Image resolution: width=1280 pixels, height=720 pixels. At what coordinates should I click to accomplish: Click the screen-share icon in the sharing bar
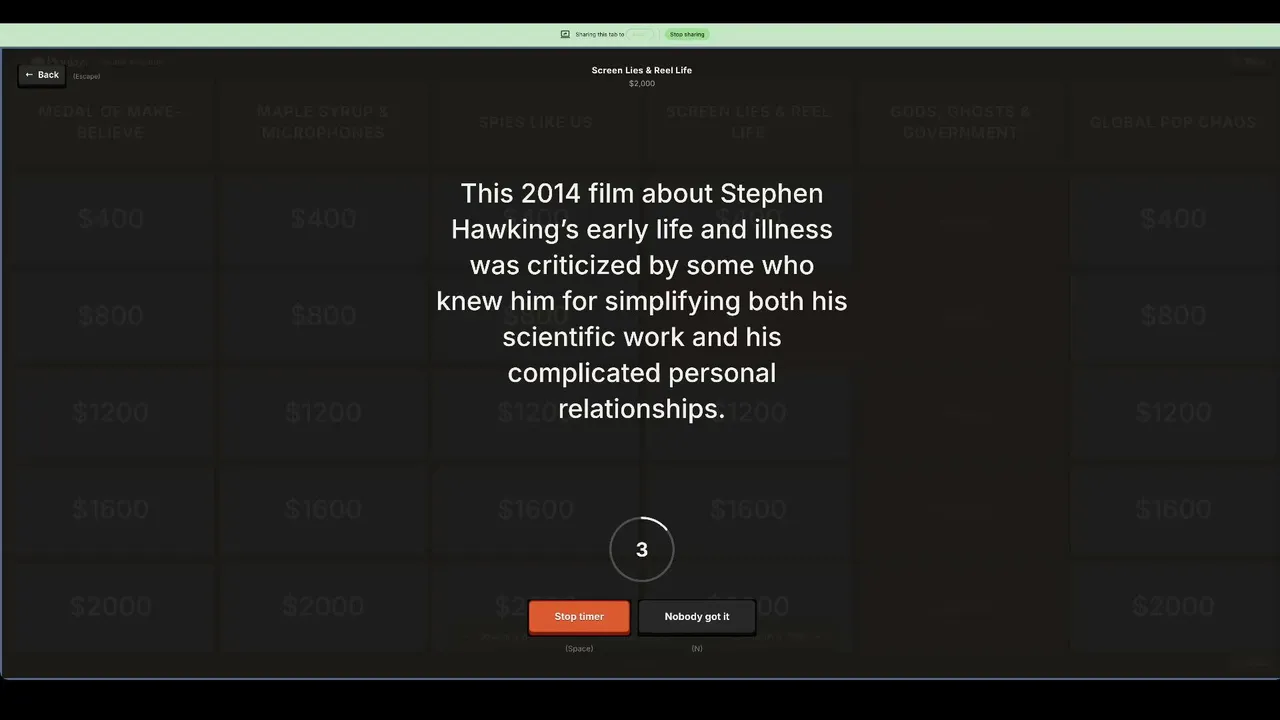coord(565,34)
